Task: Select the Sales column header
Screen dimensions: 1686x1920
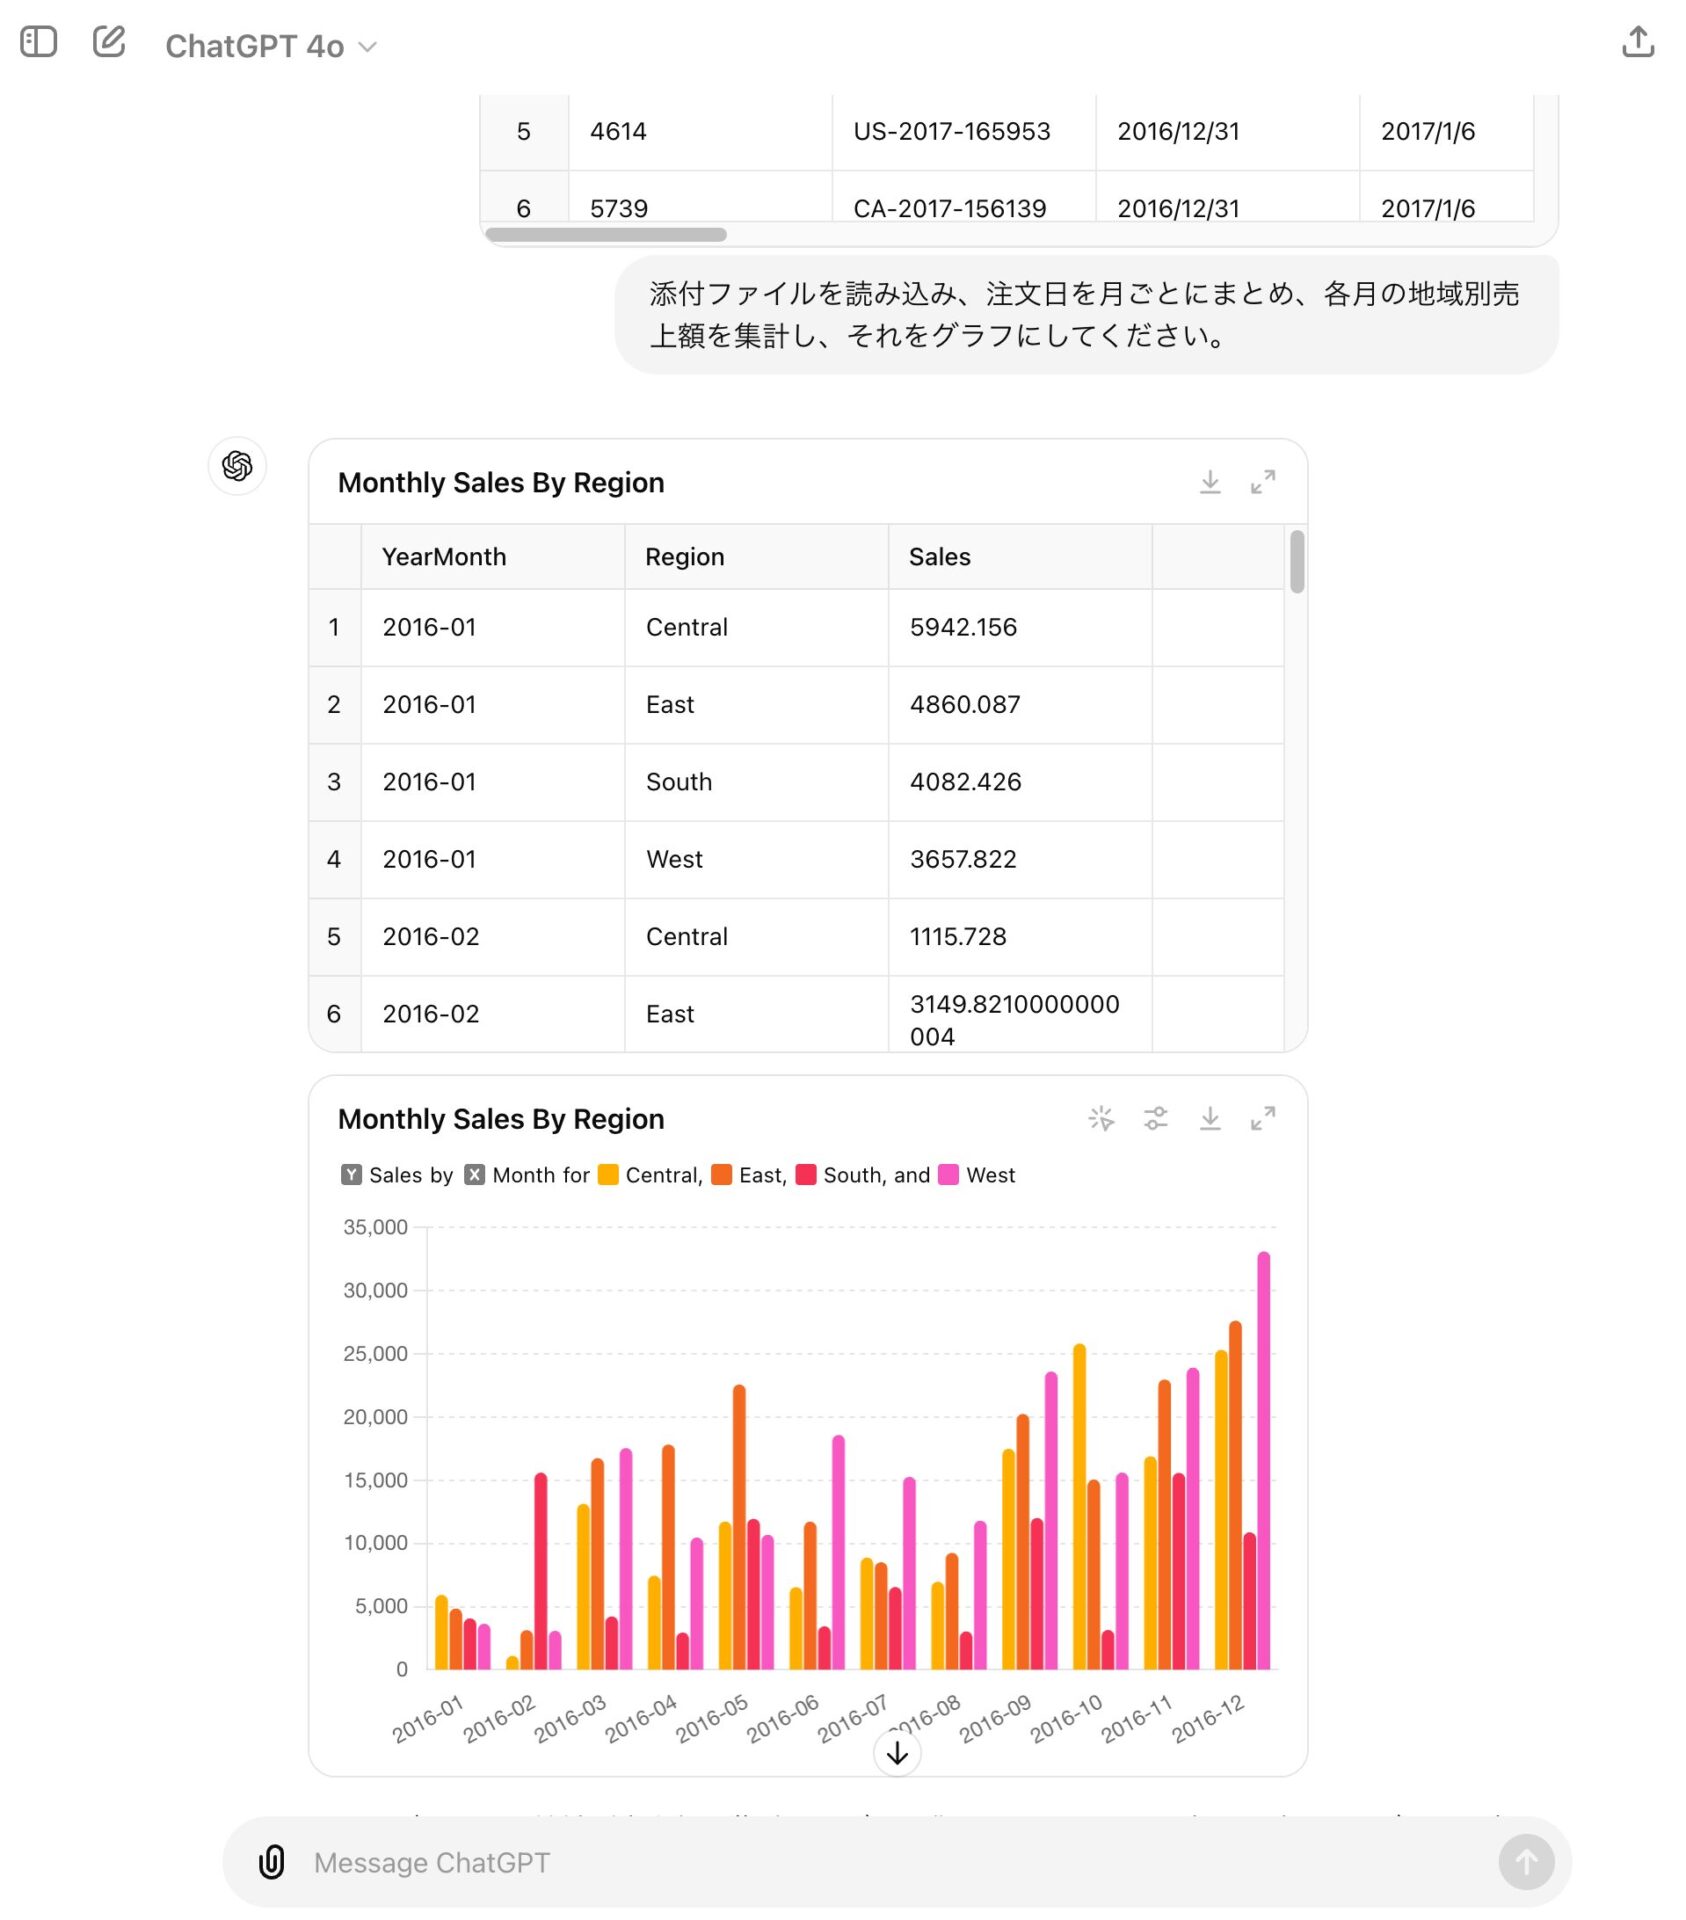Action: [x=939, y=557]
